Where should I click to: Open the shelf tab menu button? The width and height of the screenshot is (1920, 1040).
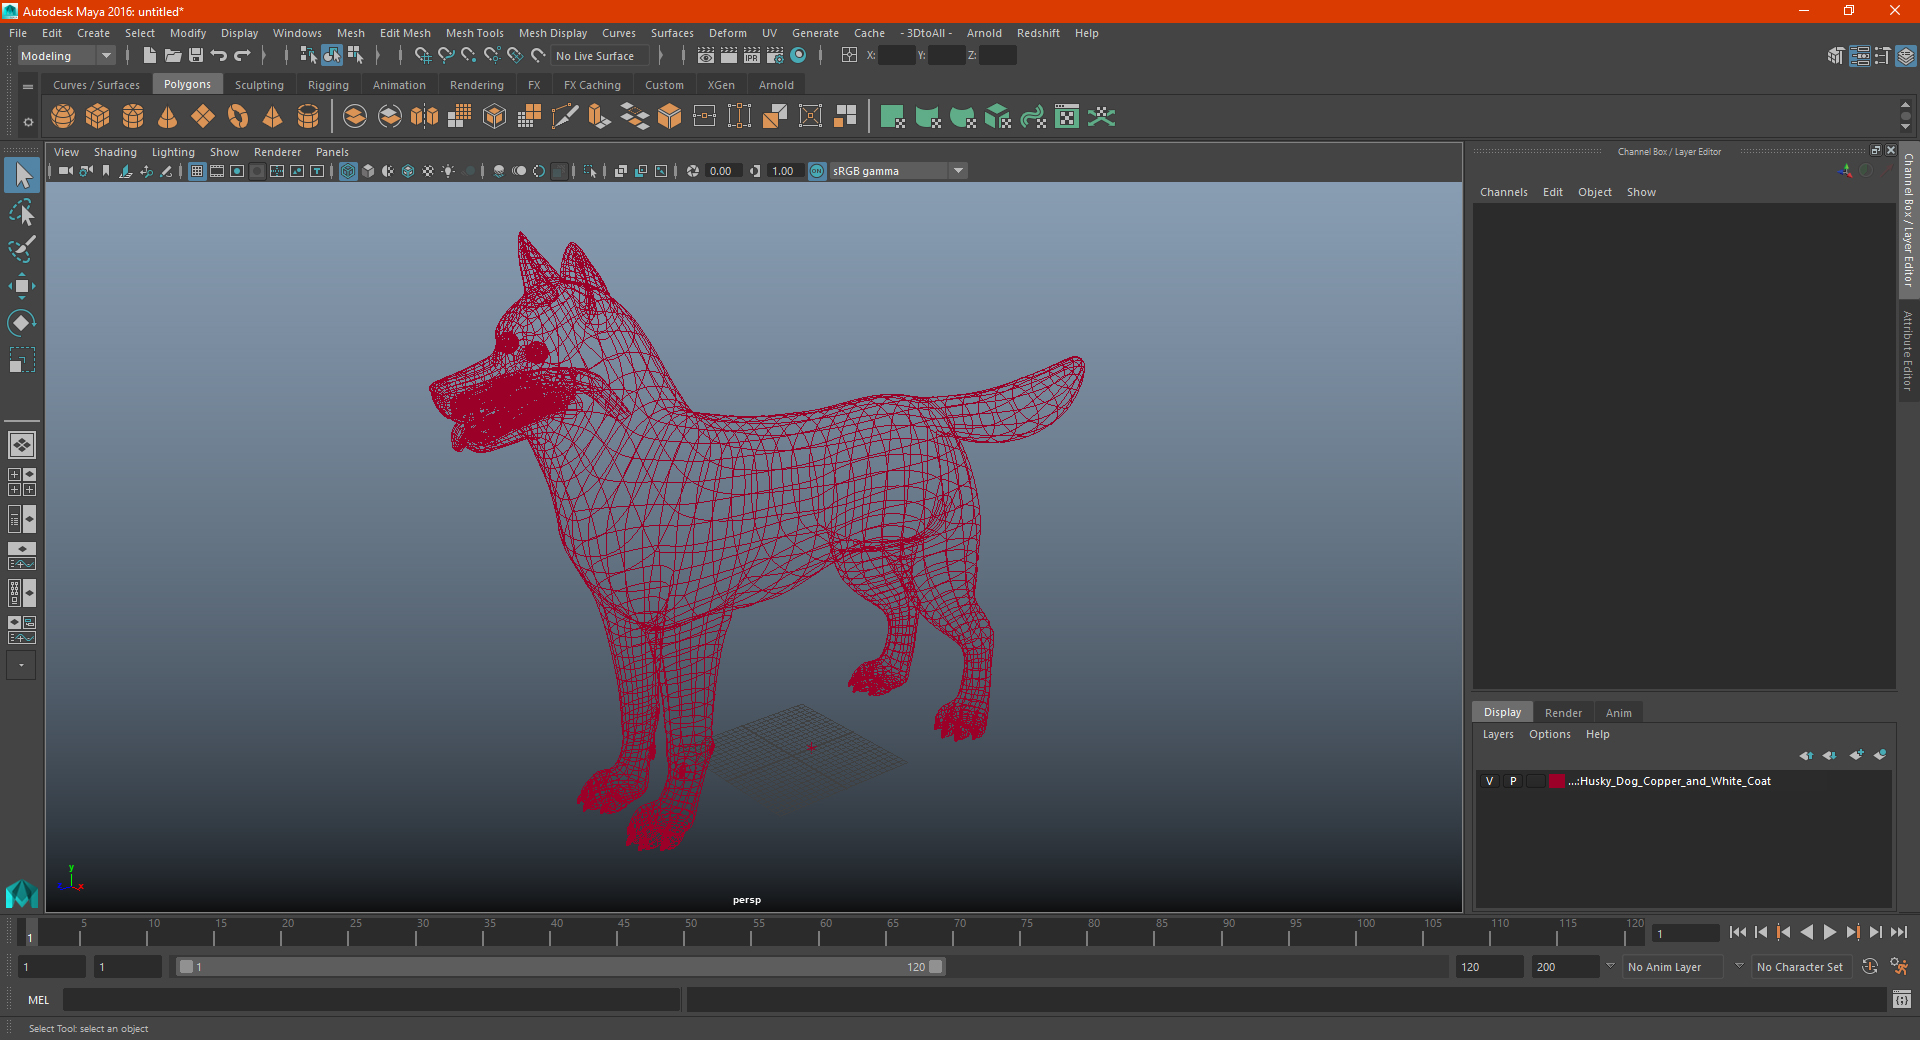coord(28,87)
